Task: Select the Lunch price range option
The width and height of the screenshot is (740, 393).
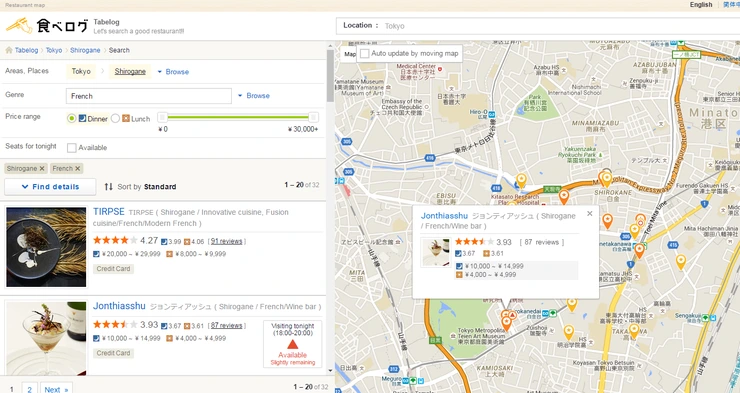Action: point(115,118)
